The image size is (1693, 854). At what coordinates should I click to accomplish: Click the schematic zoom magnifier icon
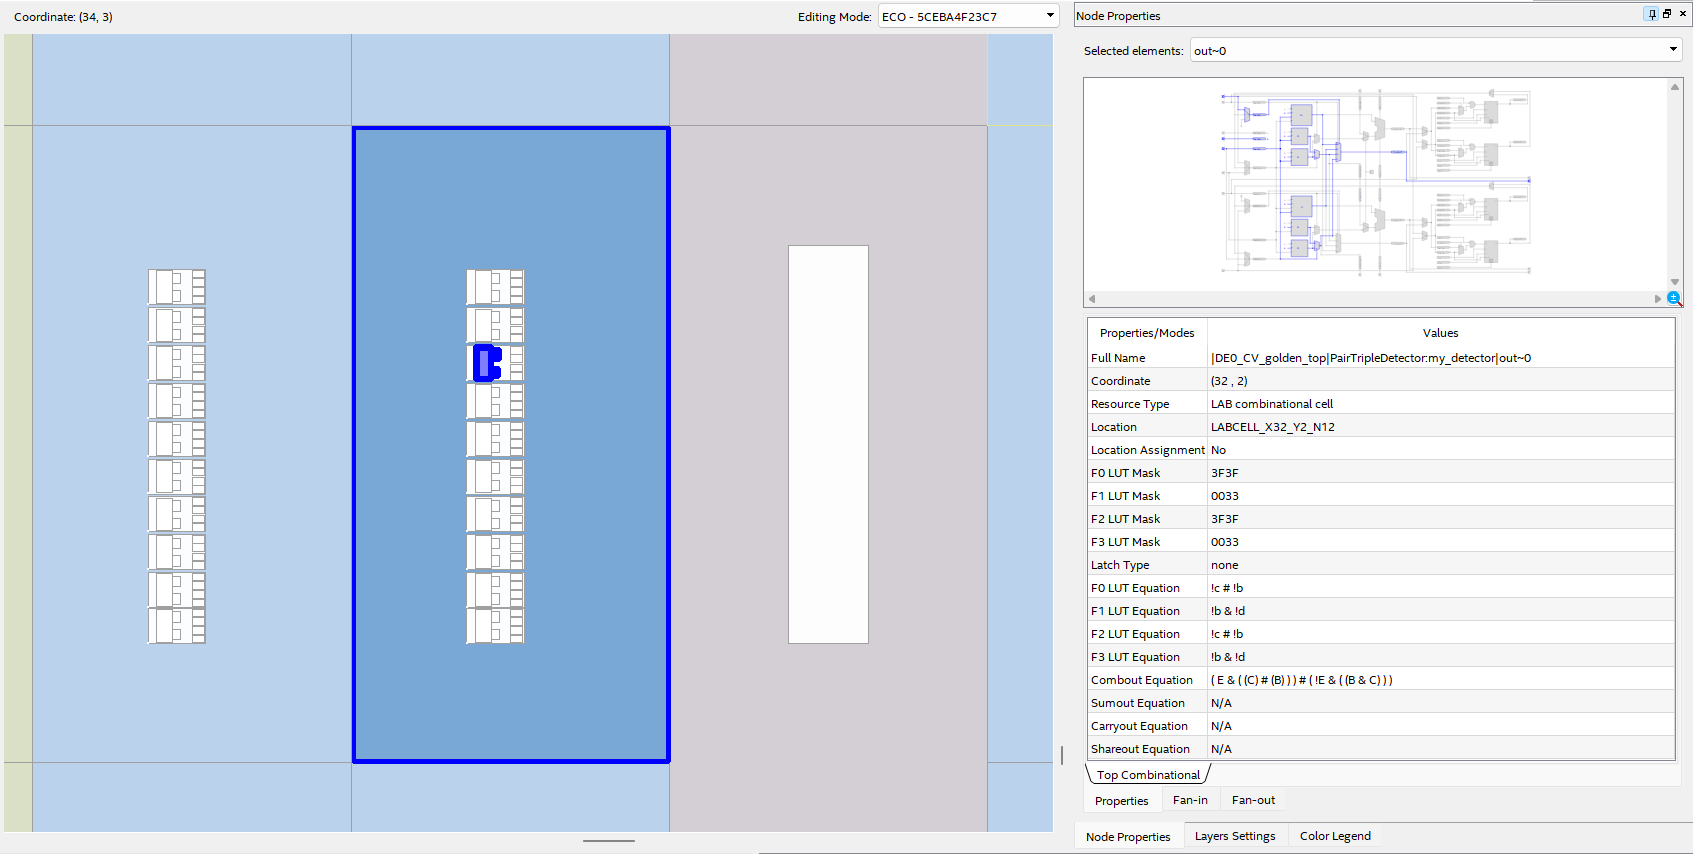point(1674,298)
